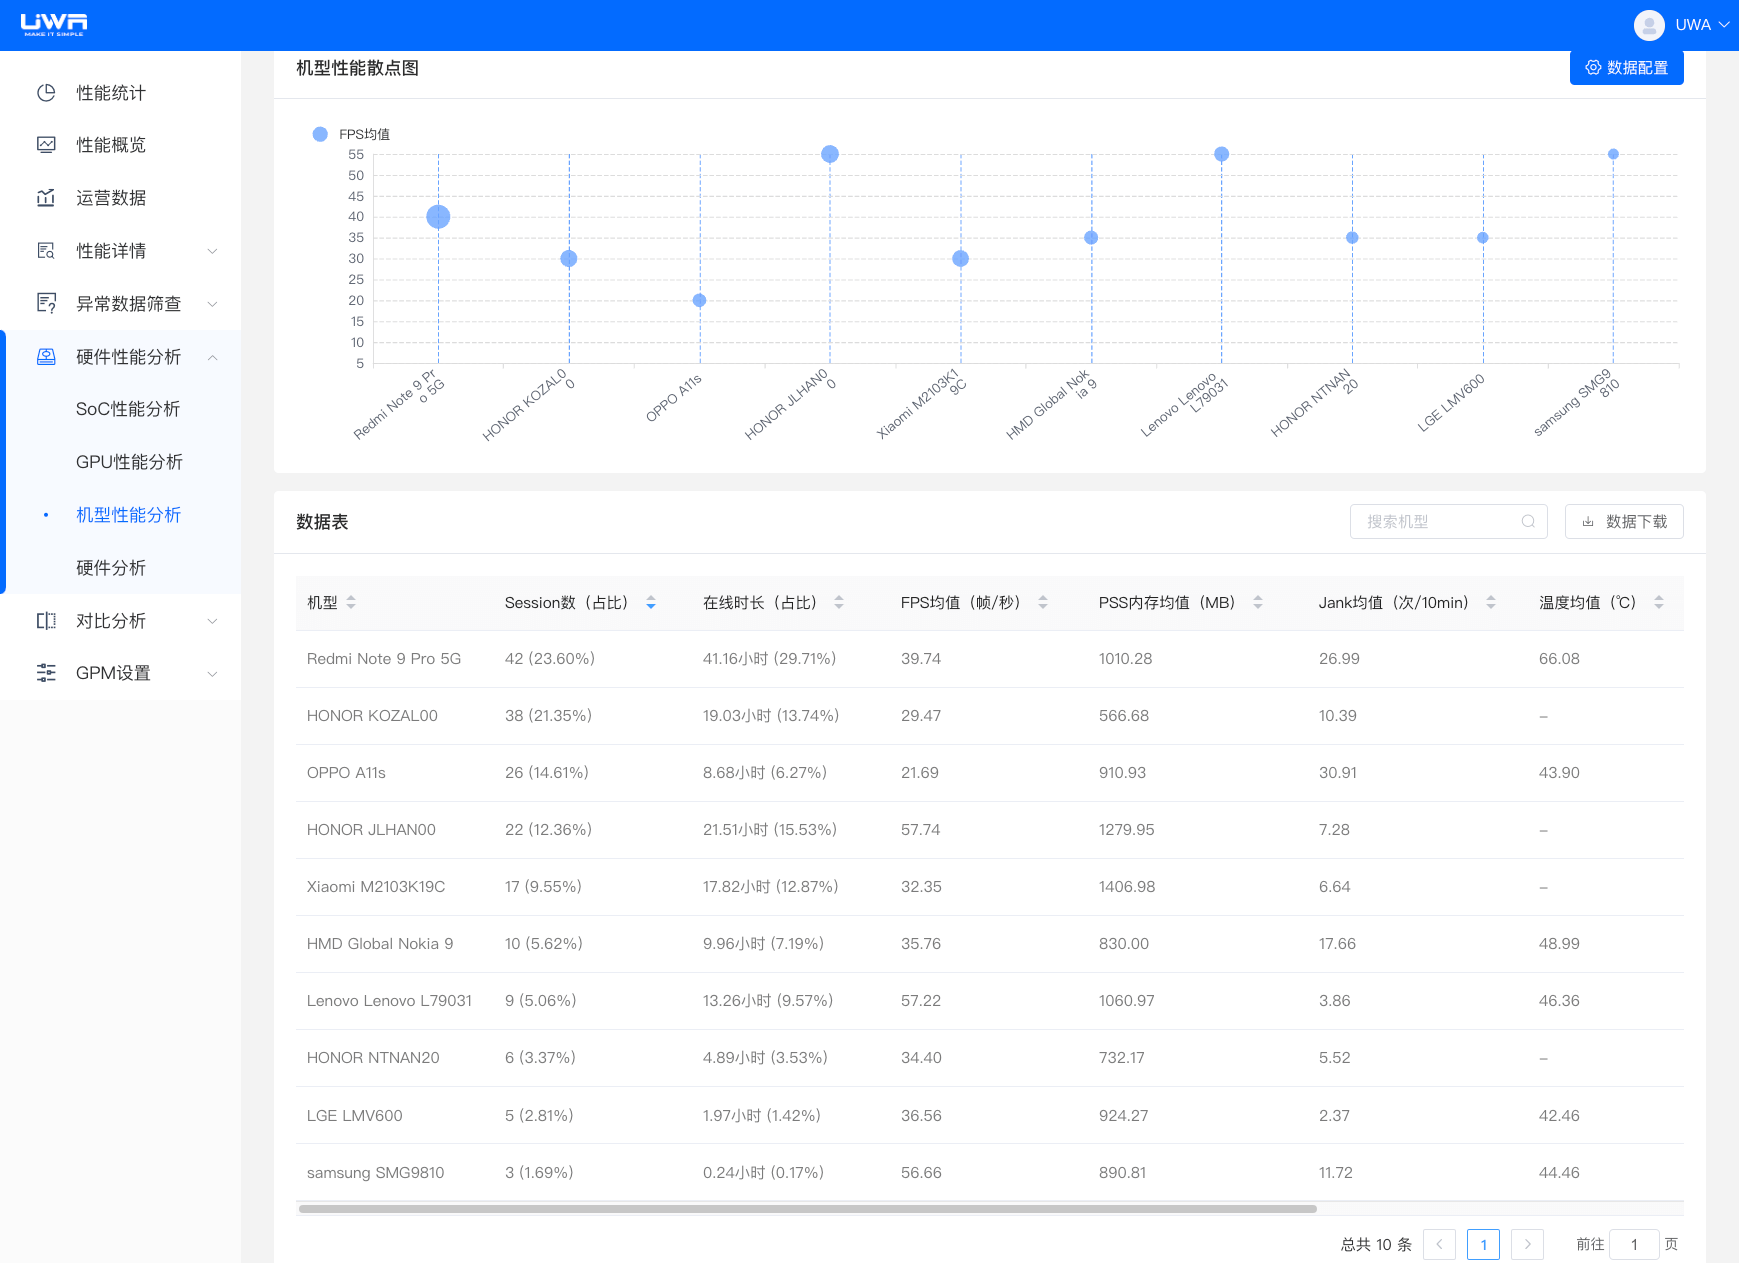
Task: Click the search magnifier icon in 搜索机型
Action: [x=1528, y=521]
